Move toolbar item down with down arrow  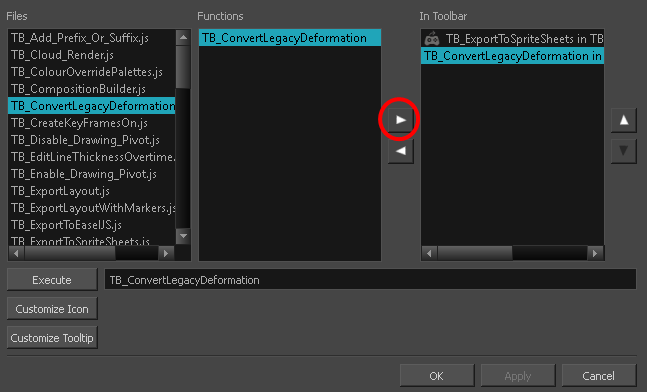click(623, 151)
